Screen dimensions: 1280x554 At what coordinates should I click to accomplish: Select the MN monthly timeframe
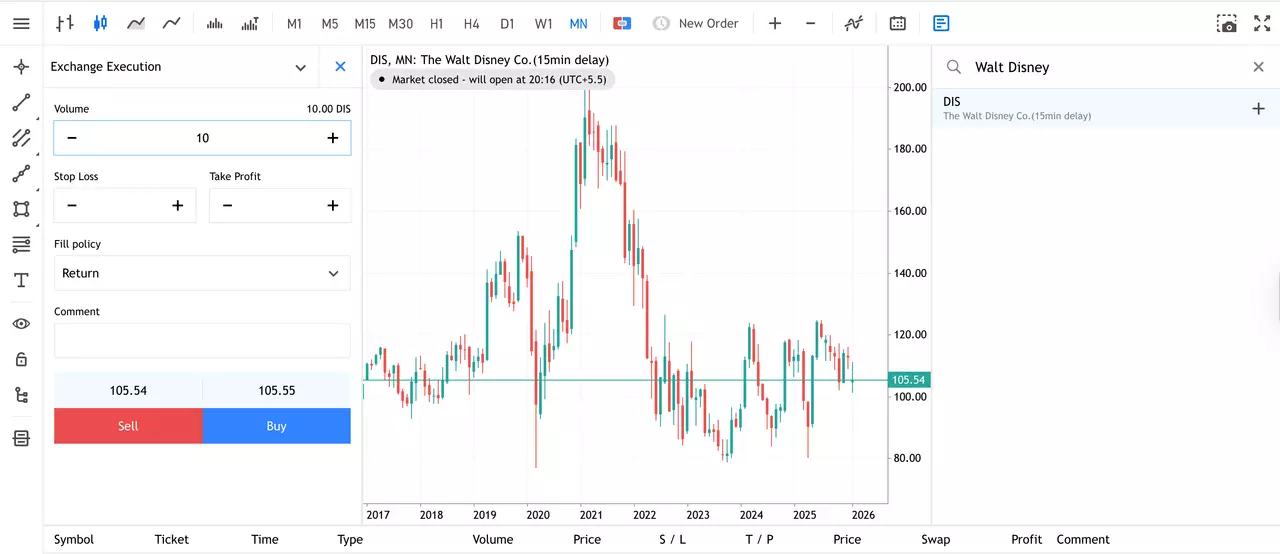point(578,23)
